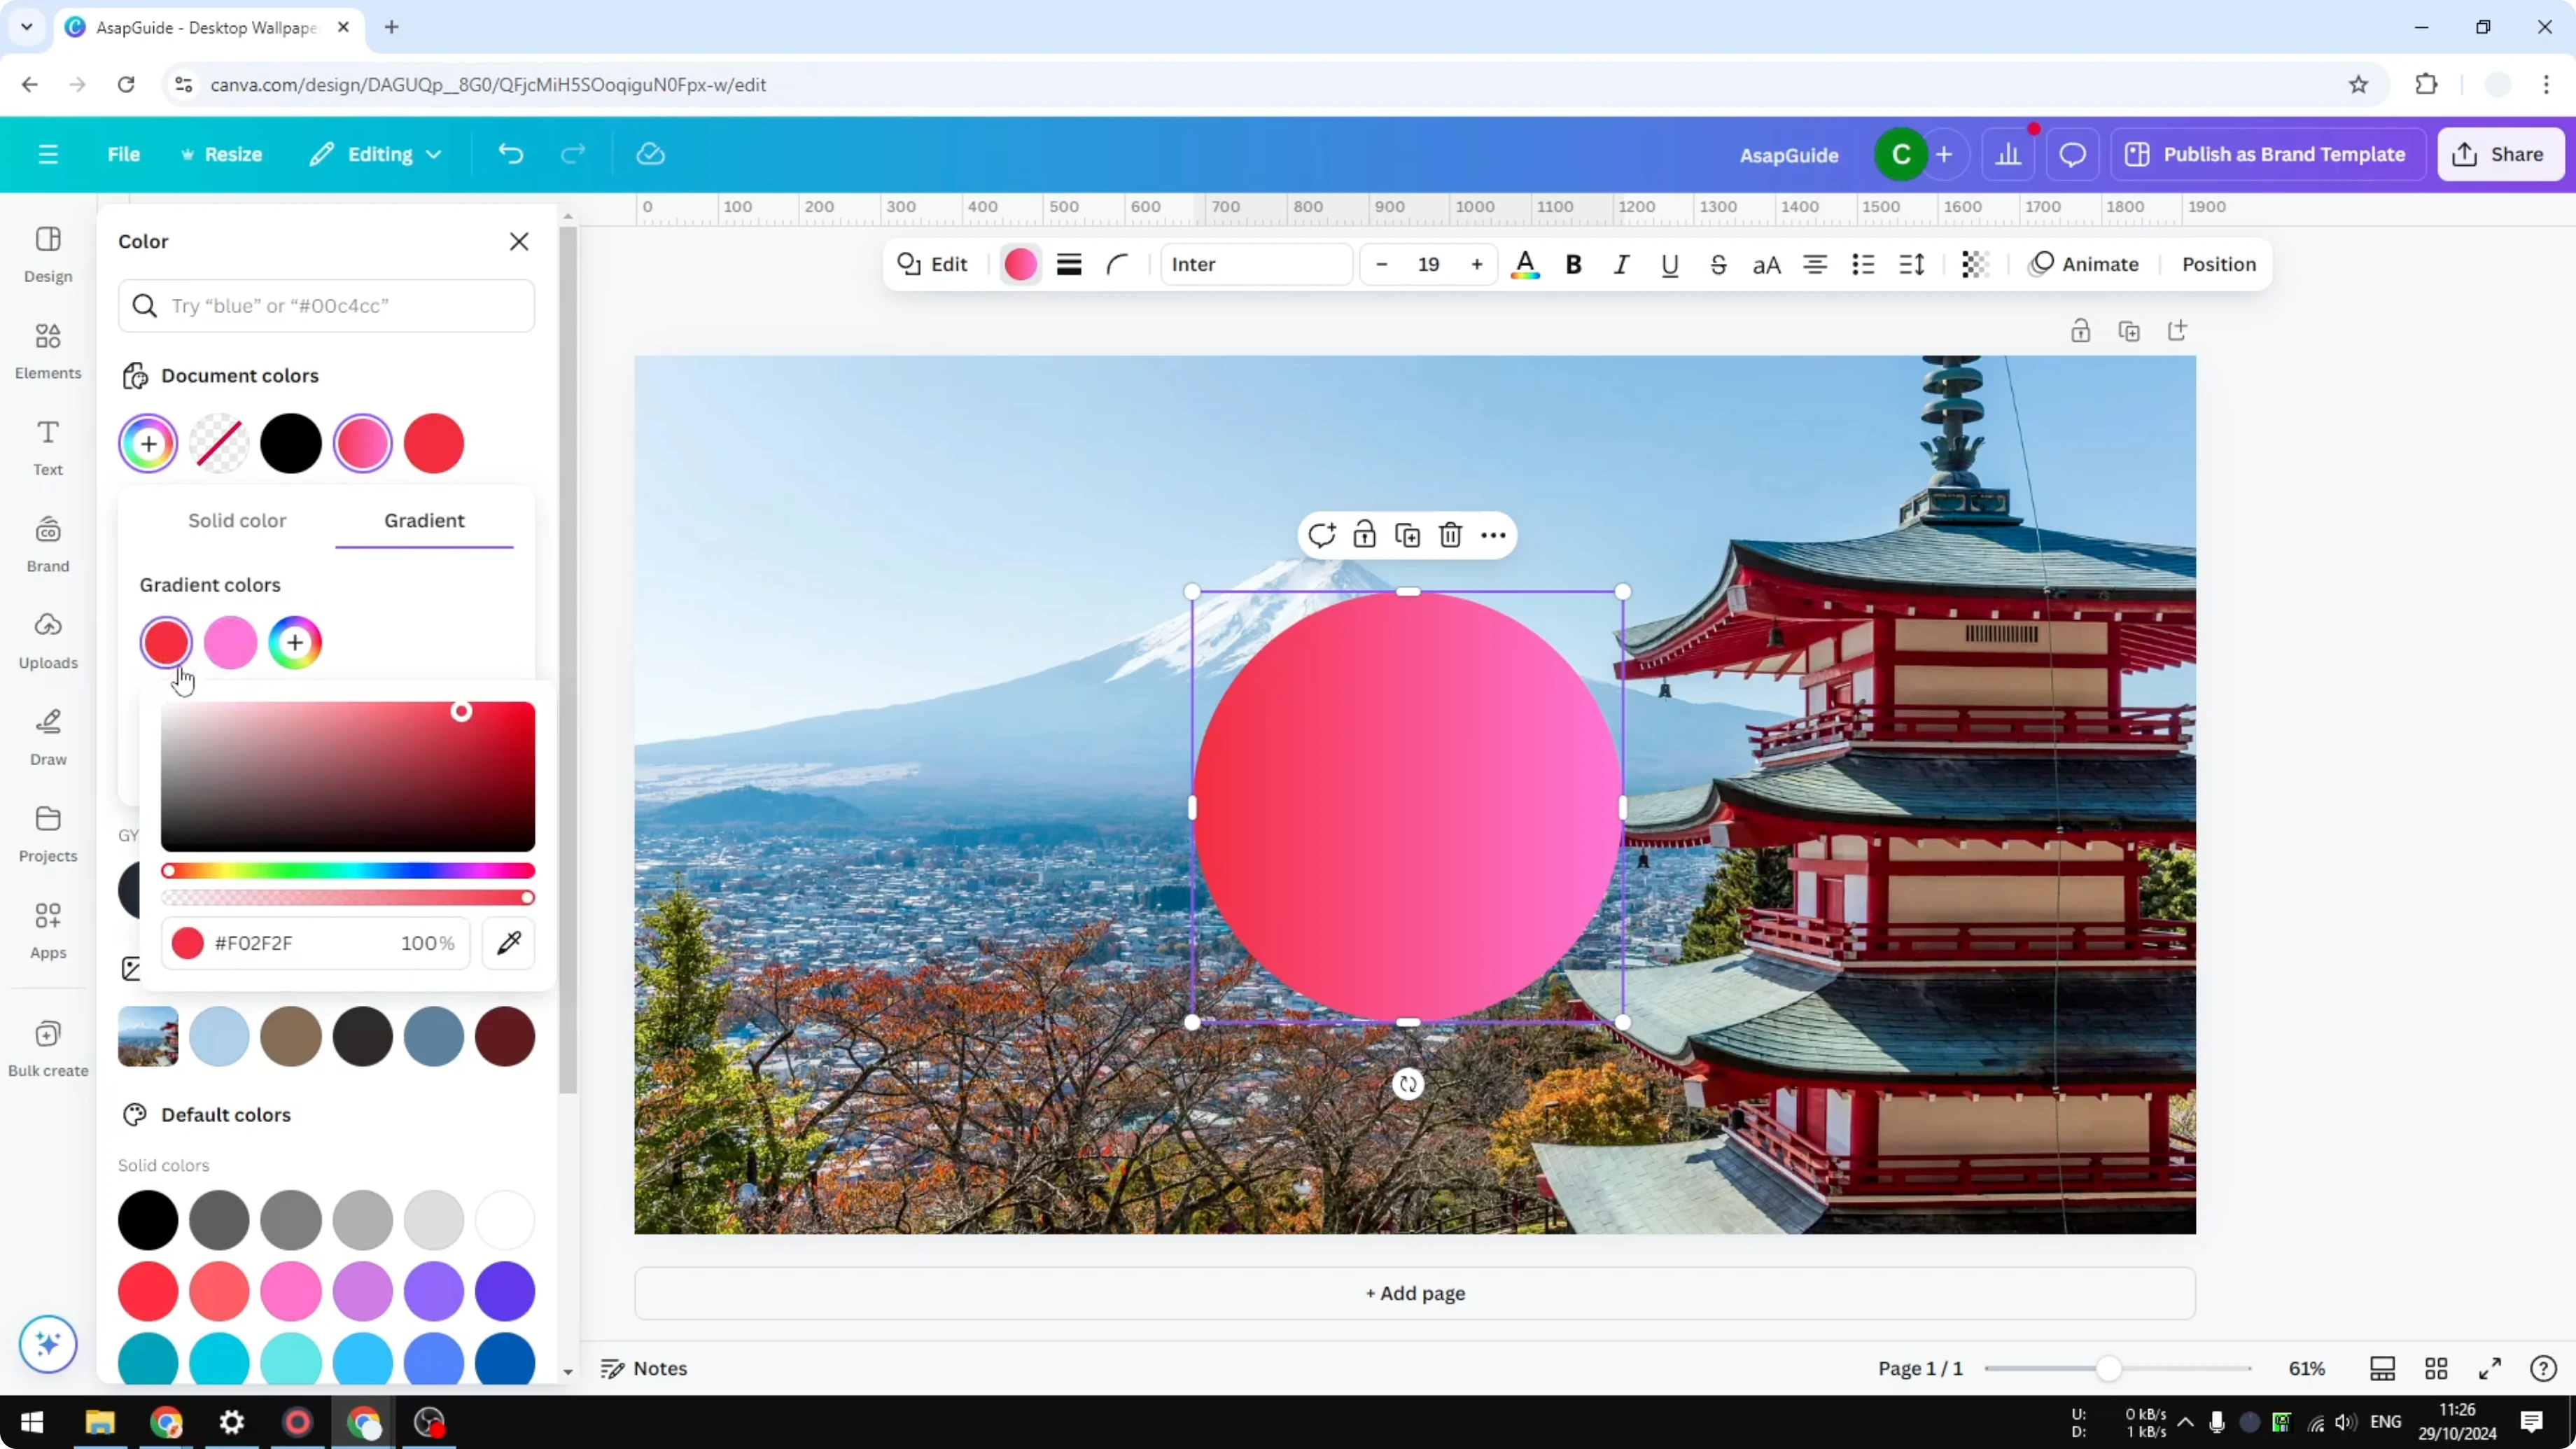Open the Elements panel
This screenshot has height=1449, width=2576.
point(47,349)
